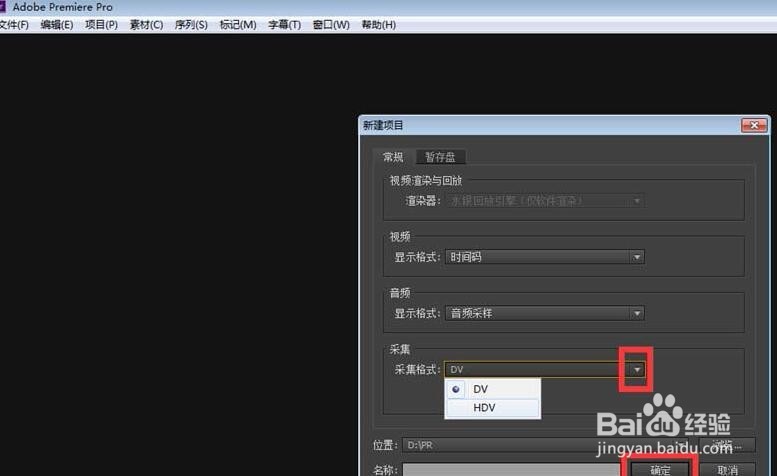777x476 pixels.
Task: Open the 窗口(W) menu
Action: [331, 25]
